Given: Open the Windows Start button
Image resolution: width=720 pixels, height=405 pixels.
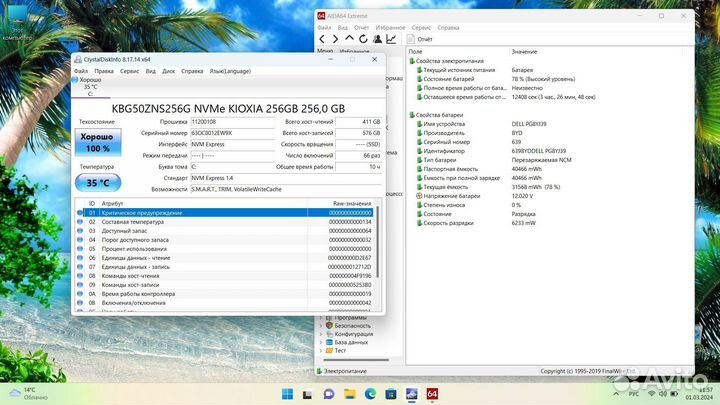Looking at the screenshot, I should 287,394.
